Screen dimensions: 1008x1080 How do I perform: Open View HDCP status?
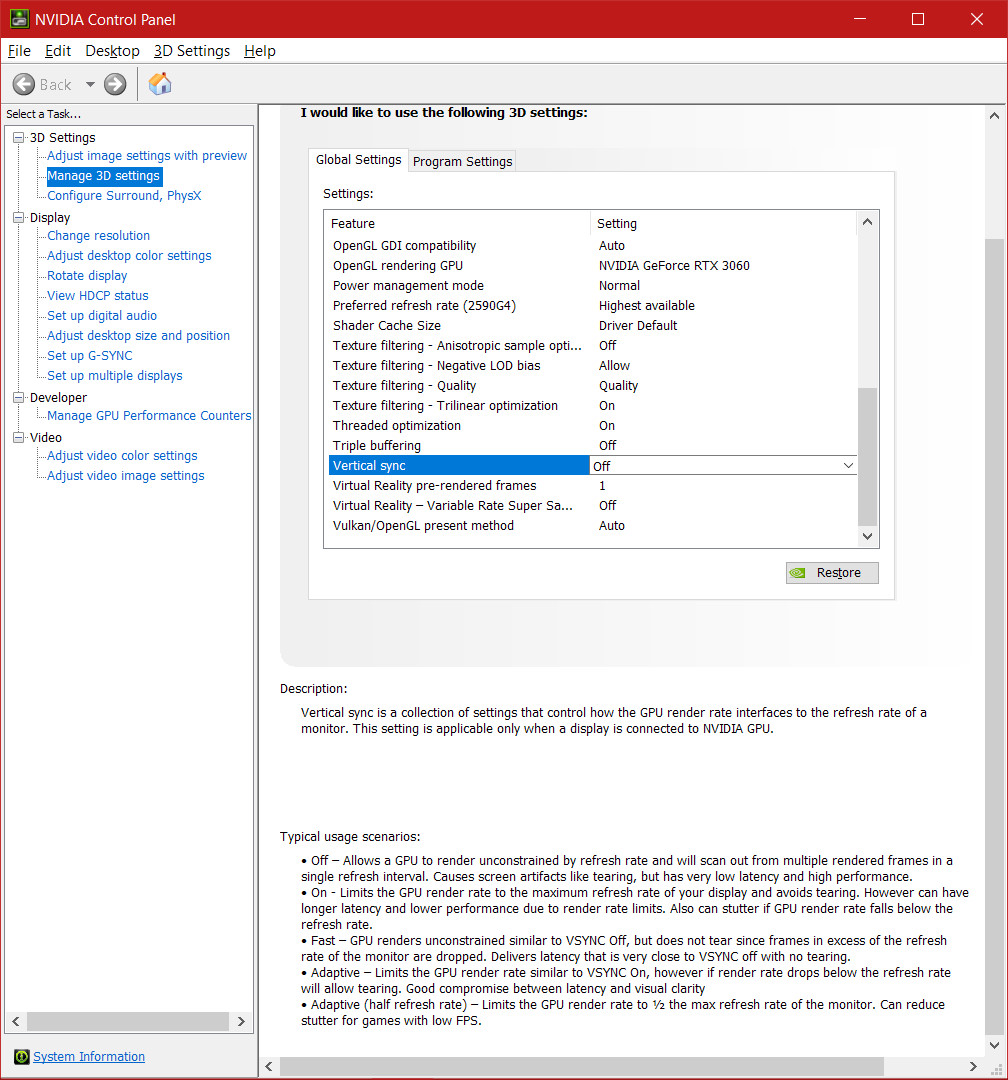click(x=98, y=295)
